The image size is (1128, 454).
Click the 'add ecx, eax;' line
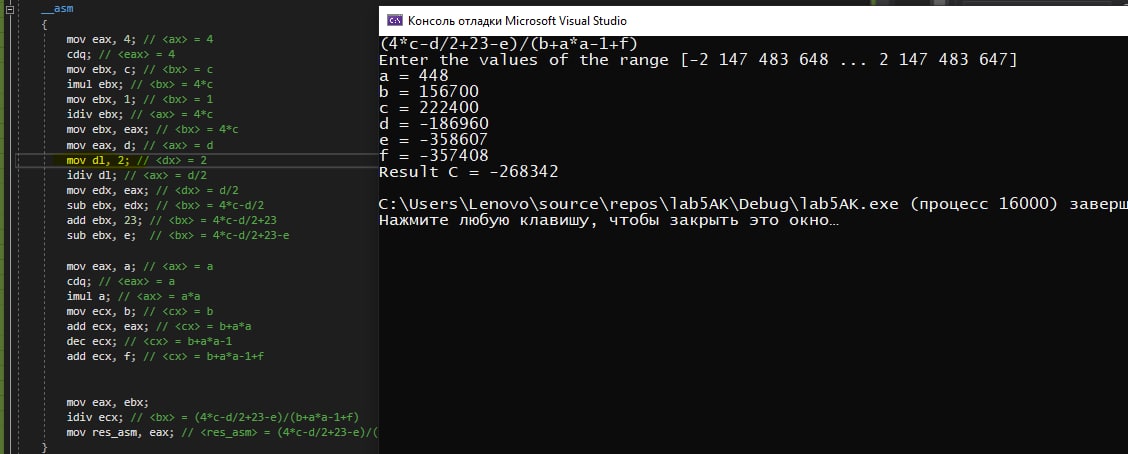coord(158,327)
